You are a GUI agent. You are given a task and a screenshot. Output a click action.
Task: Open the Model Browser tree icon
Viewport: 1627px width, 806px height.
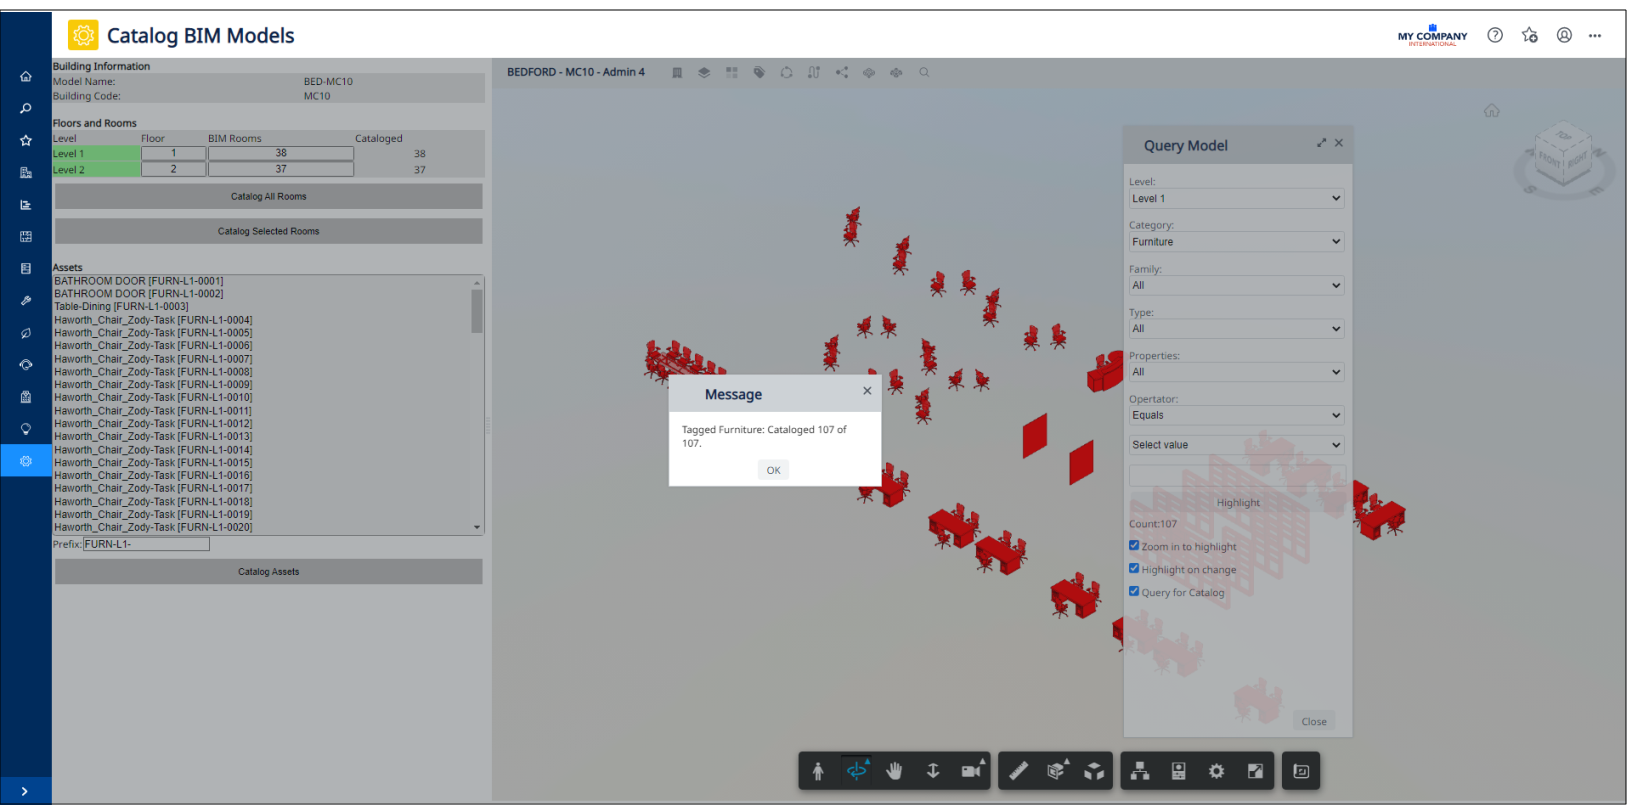pos(1139,771)
